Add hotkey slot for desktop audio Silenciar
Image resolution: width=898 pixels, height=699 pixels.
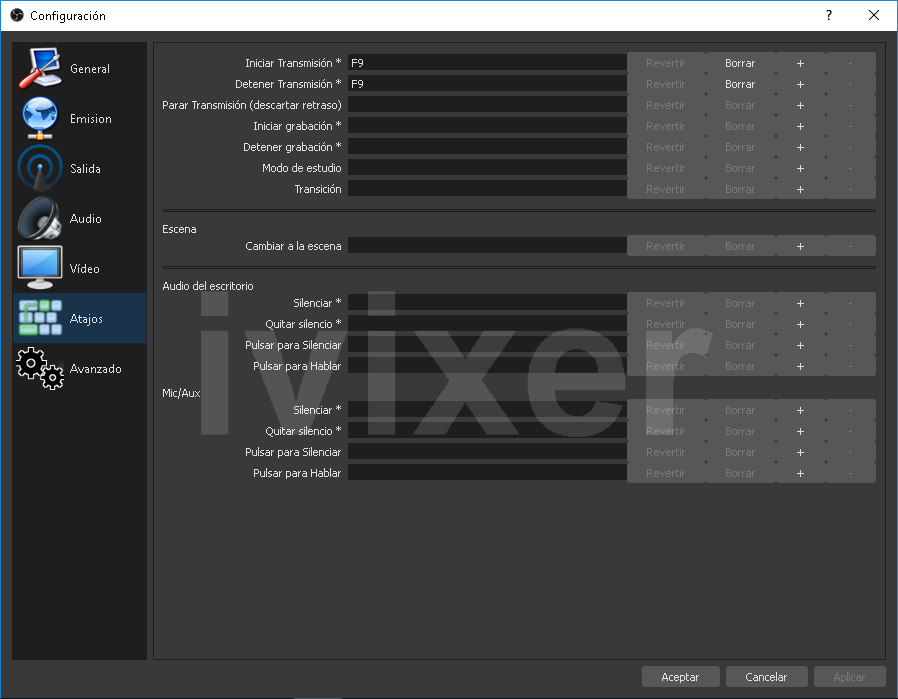[x=801, y=303]
